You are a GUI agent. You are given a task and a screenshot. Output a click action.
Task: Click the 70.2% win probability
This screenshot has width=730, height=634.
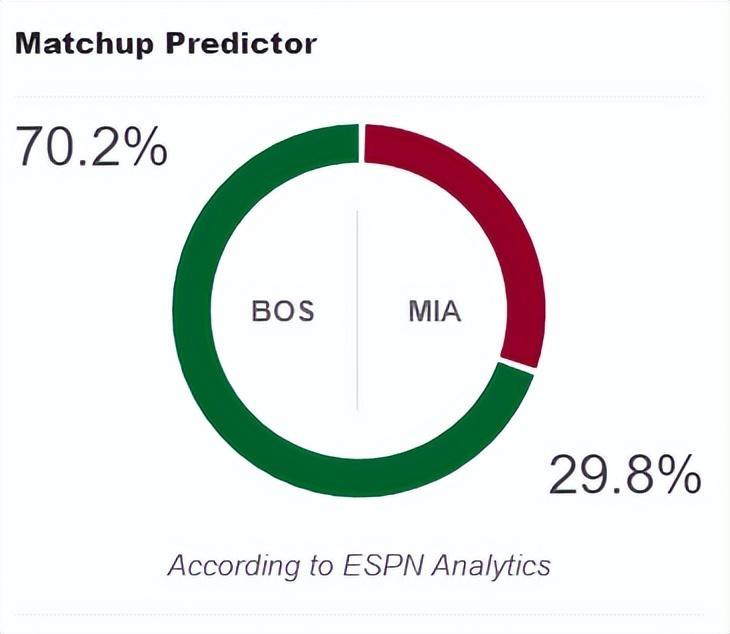point(91,146)
